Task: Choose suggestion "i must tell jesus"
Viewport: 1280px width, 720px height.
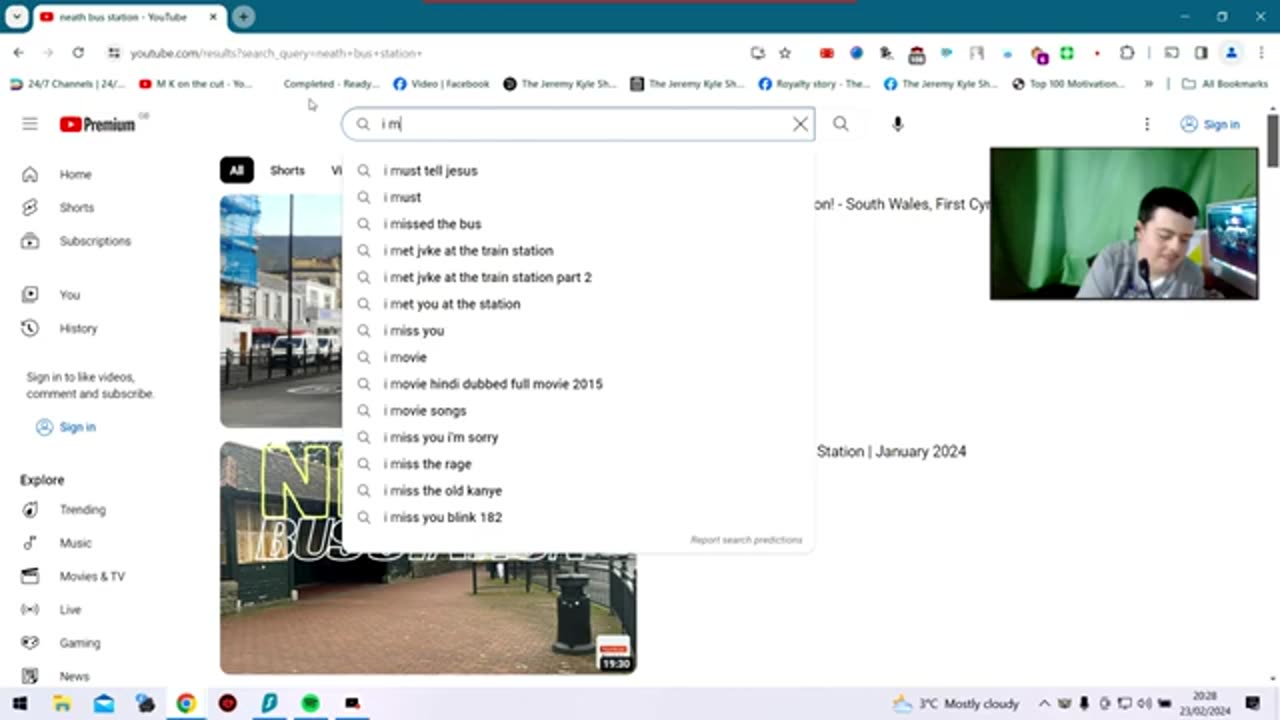Action: tap(578, 171)
